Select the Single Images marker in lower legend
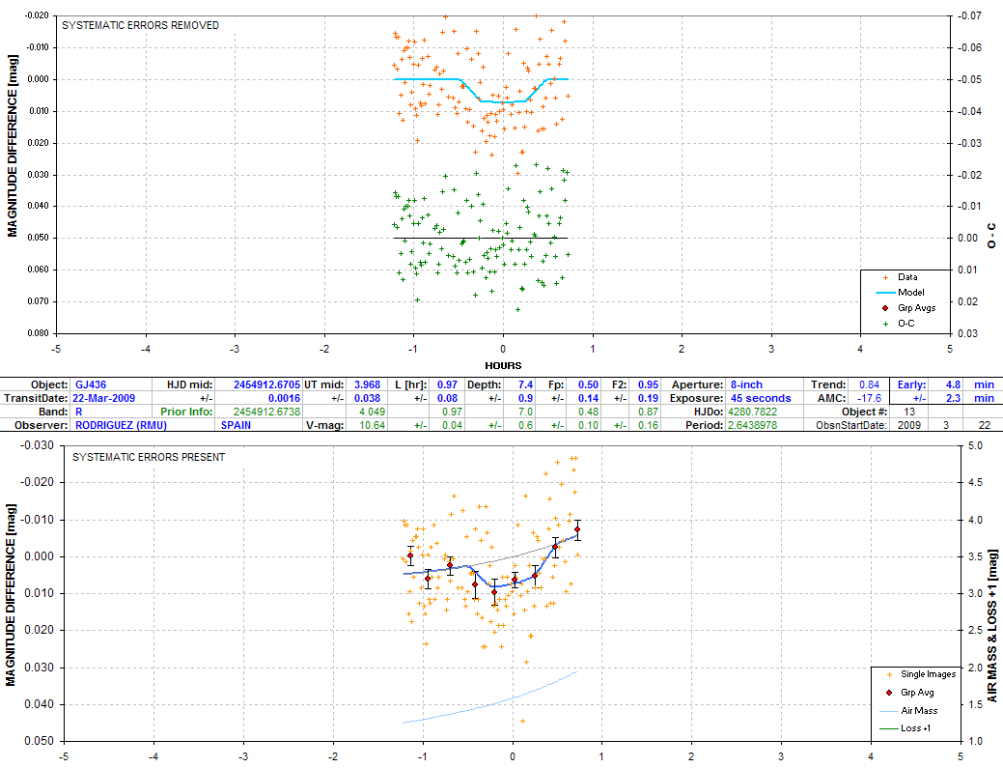Image resolution: width=1003 pixels, height=768 pixels. click(x=889, y=674)
